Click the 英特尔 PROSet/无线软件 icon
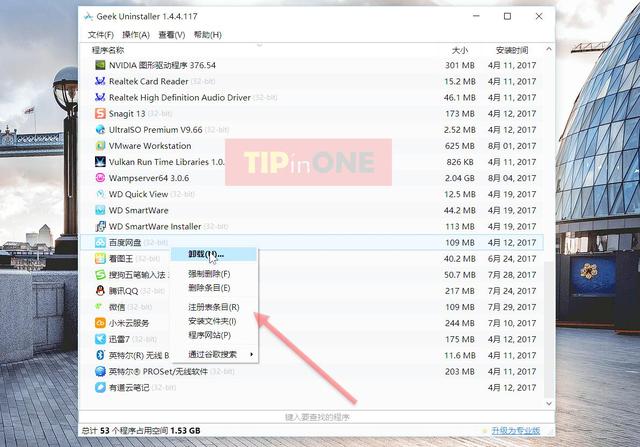The height and width of the screenshot is (447, 640). click(100, 371)
